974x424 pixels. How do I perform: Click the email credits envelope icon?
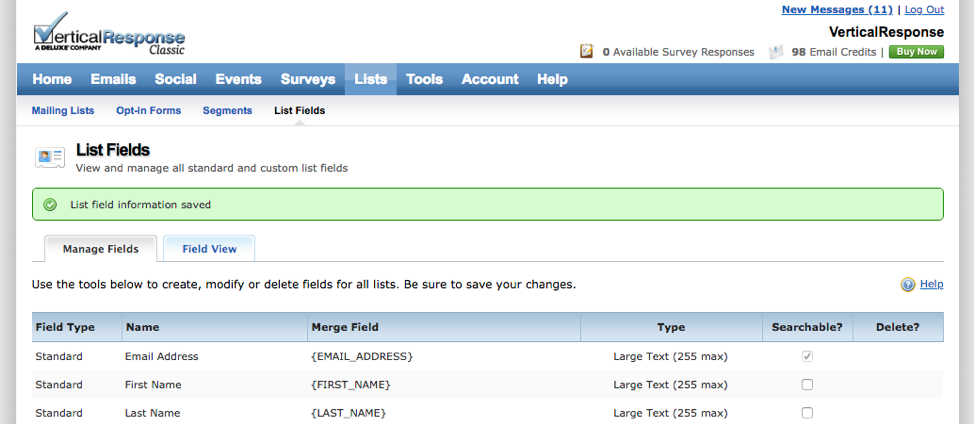coord(776,52)
